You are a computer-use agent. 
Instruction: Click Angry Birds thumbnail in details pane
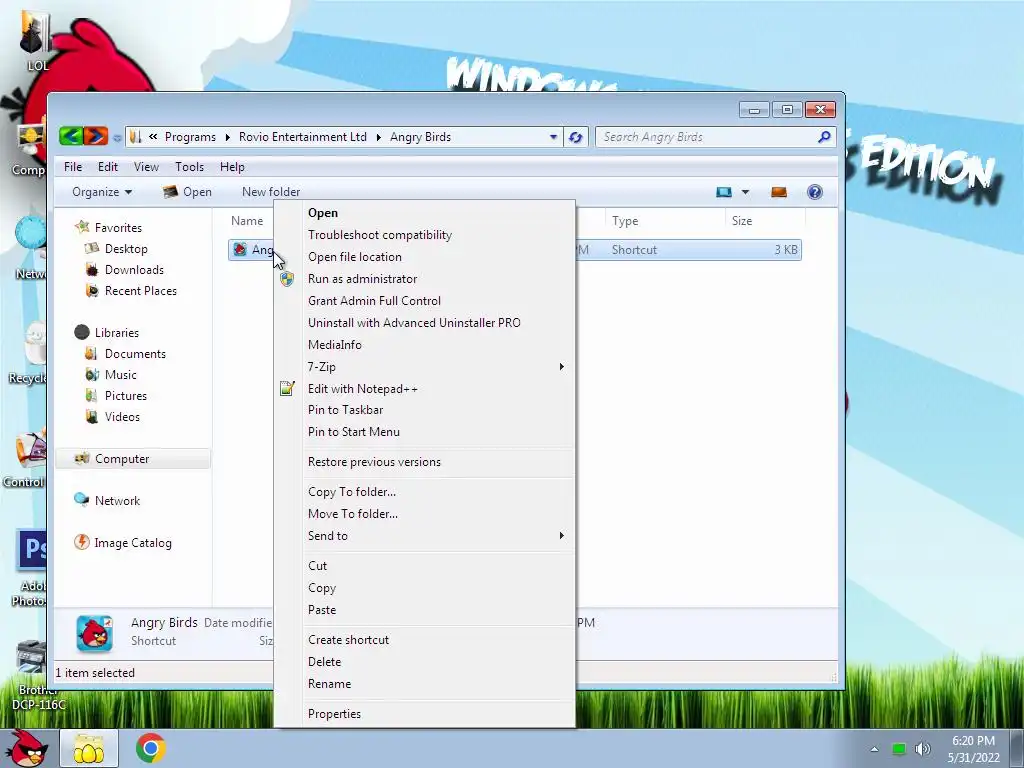[x=95, y=633]
